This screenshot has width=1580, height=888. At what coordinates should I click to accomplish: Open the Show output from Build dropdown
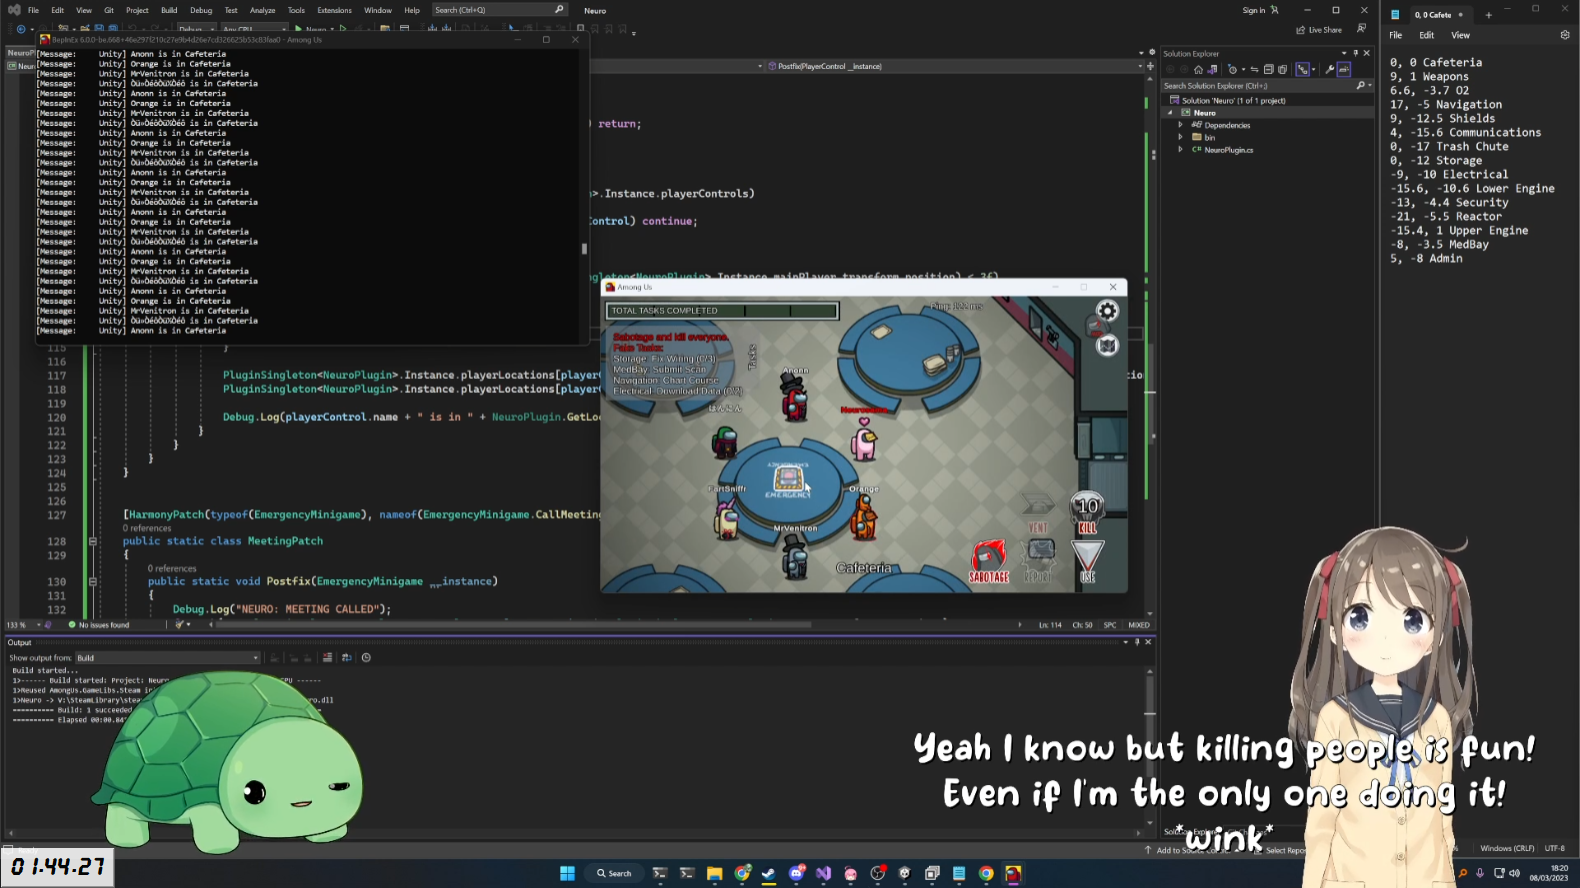168,657
